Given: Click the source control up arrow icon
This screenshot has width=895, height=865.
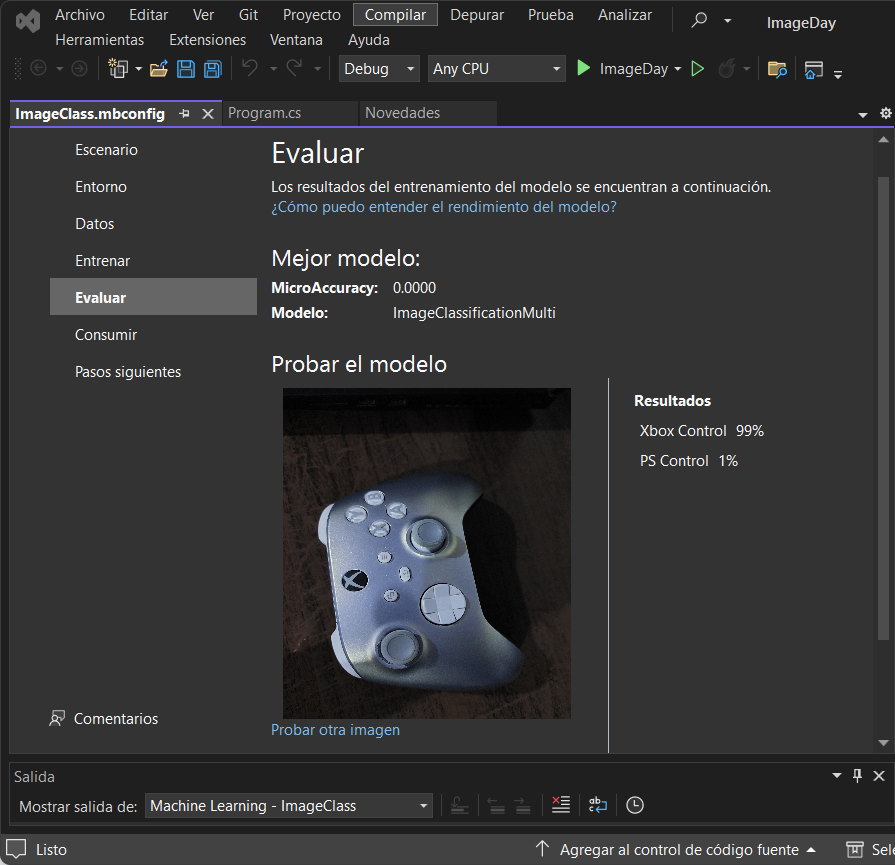Looking at the screenshot, I should 542,848.
